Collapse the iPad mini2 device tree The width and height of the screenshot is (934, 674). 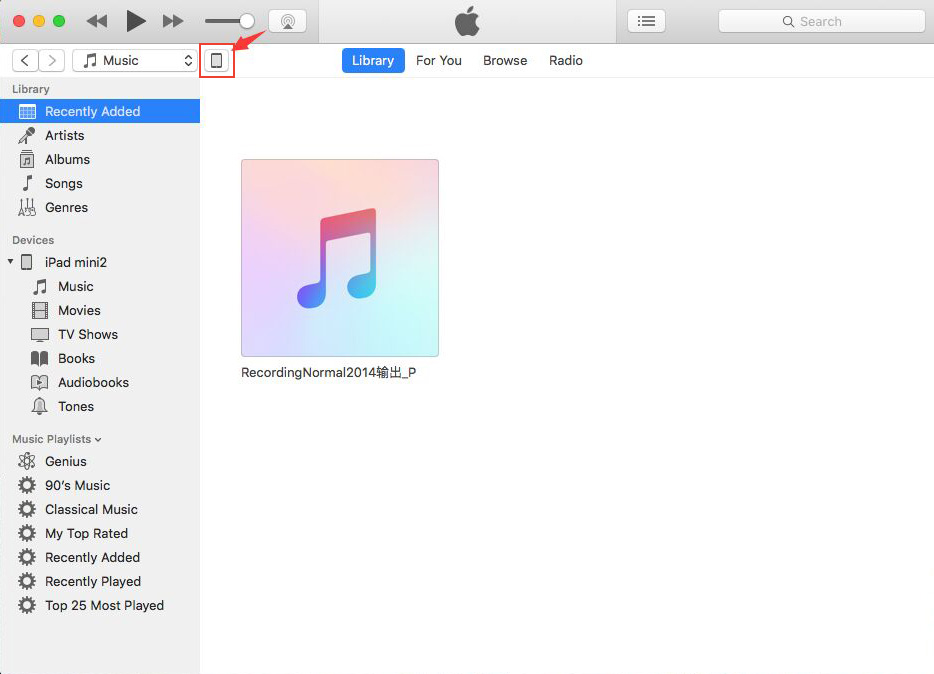[11, 262]
